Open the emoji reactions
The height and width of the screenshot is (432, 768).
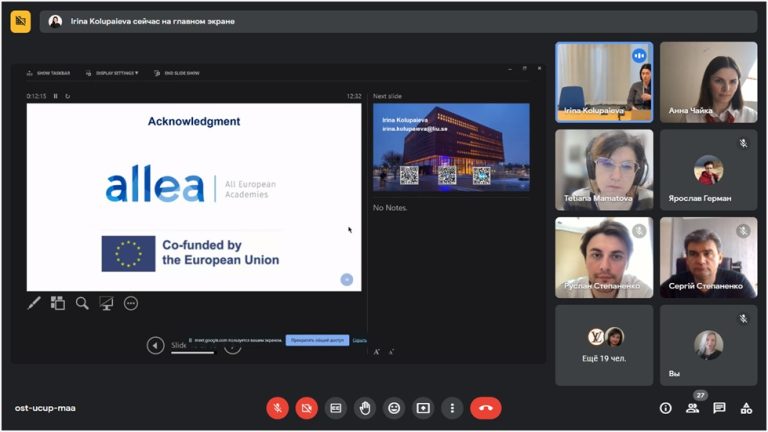[x=394, y=408]
